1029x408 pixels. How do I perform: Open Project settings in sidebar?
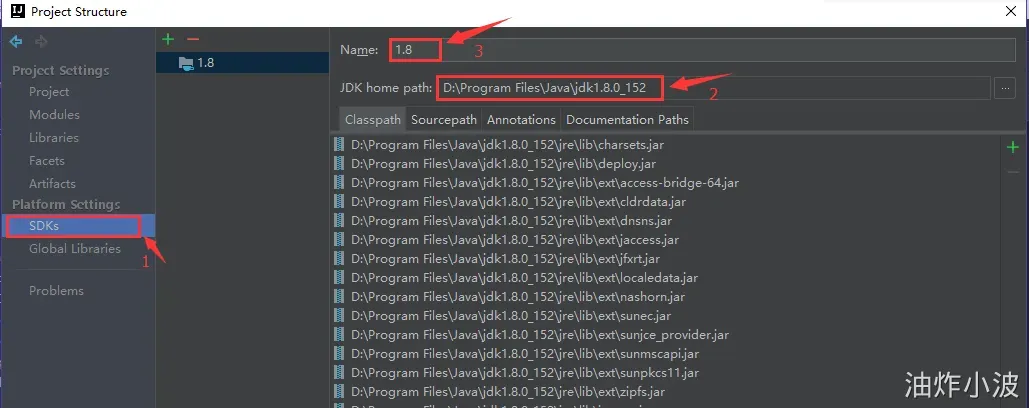point(49,92)
